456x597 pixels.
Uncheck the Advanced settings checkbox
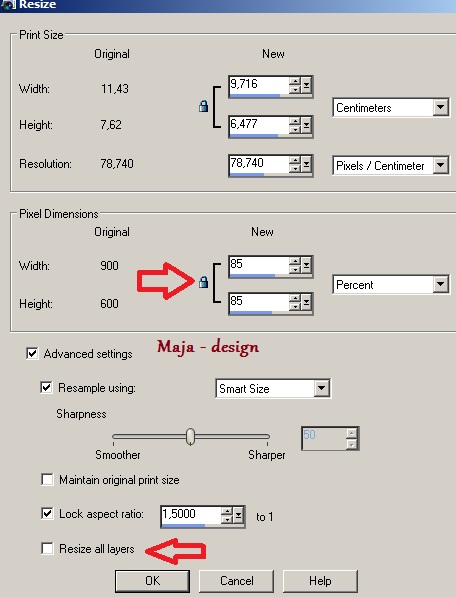pyautogui.click(x=32, y=353)
